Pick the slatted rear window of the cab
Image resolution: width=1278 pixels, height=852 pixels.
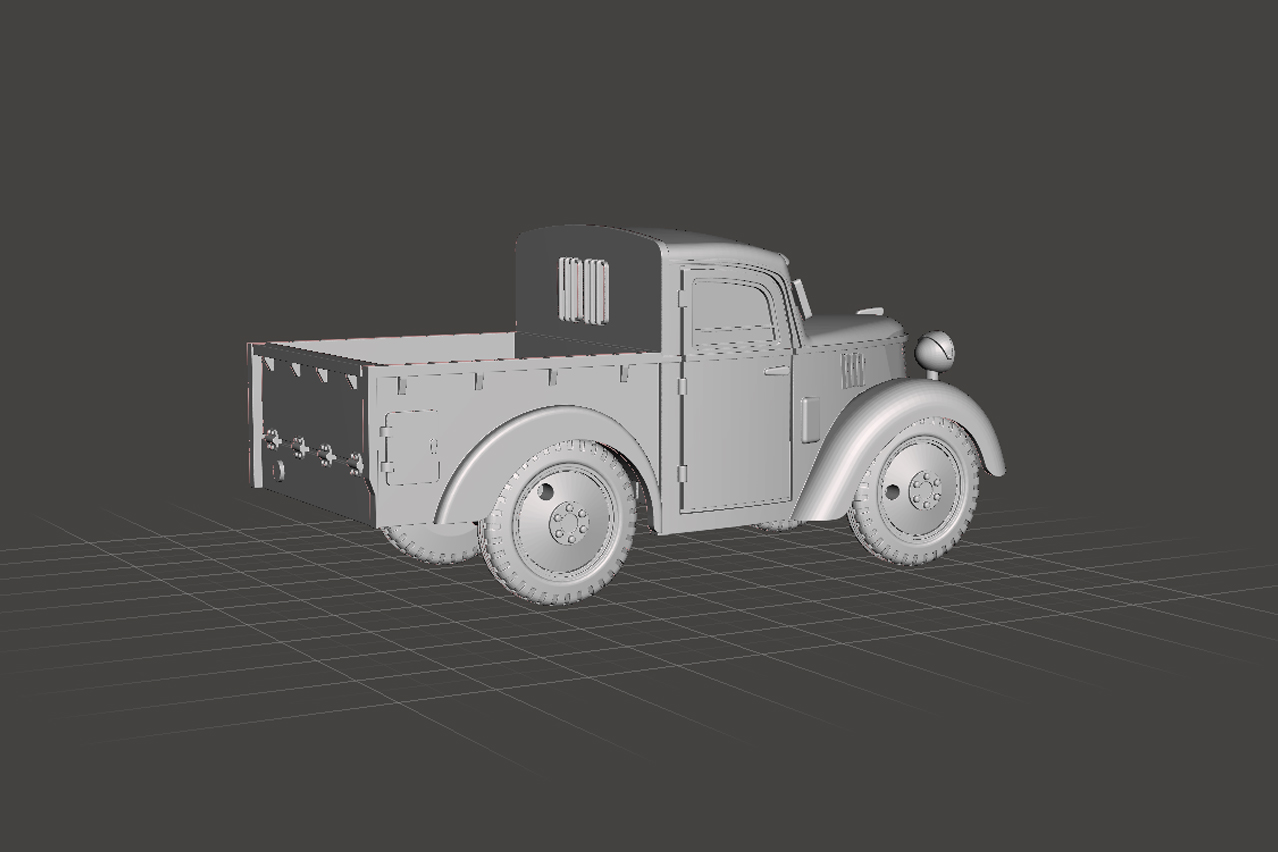point(583,291)
